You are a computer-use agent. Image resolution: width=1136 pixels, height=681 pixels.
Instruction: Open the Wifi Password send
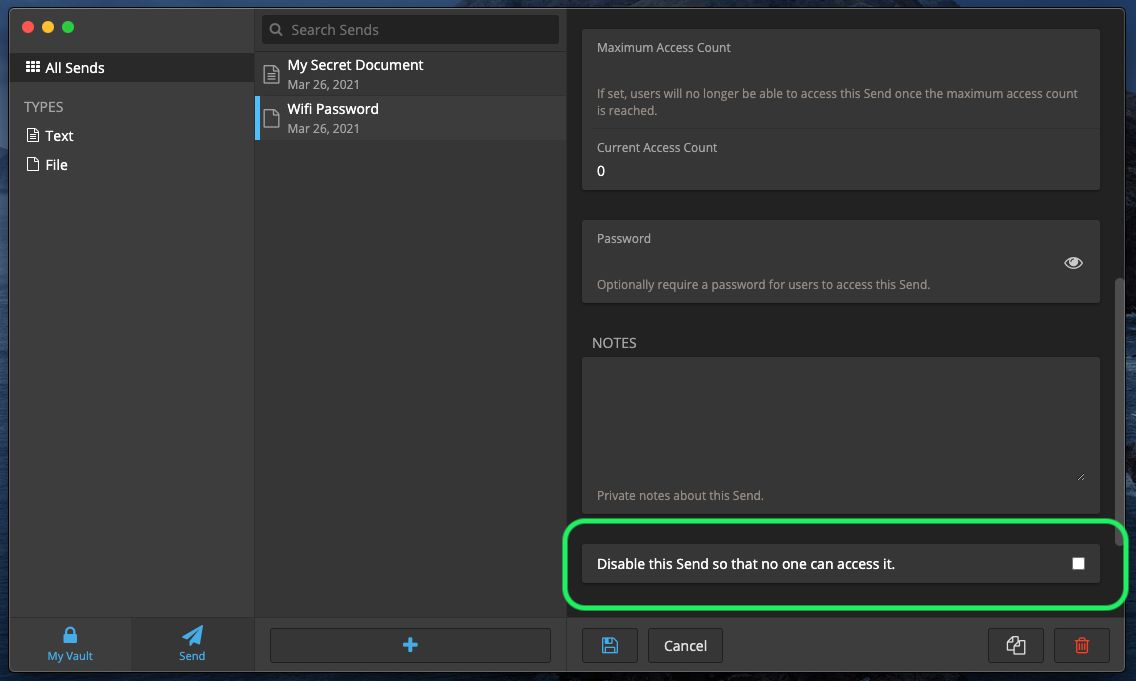[x=410, y=118]
